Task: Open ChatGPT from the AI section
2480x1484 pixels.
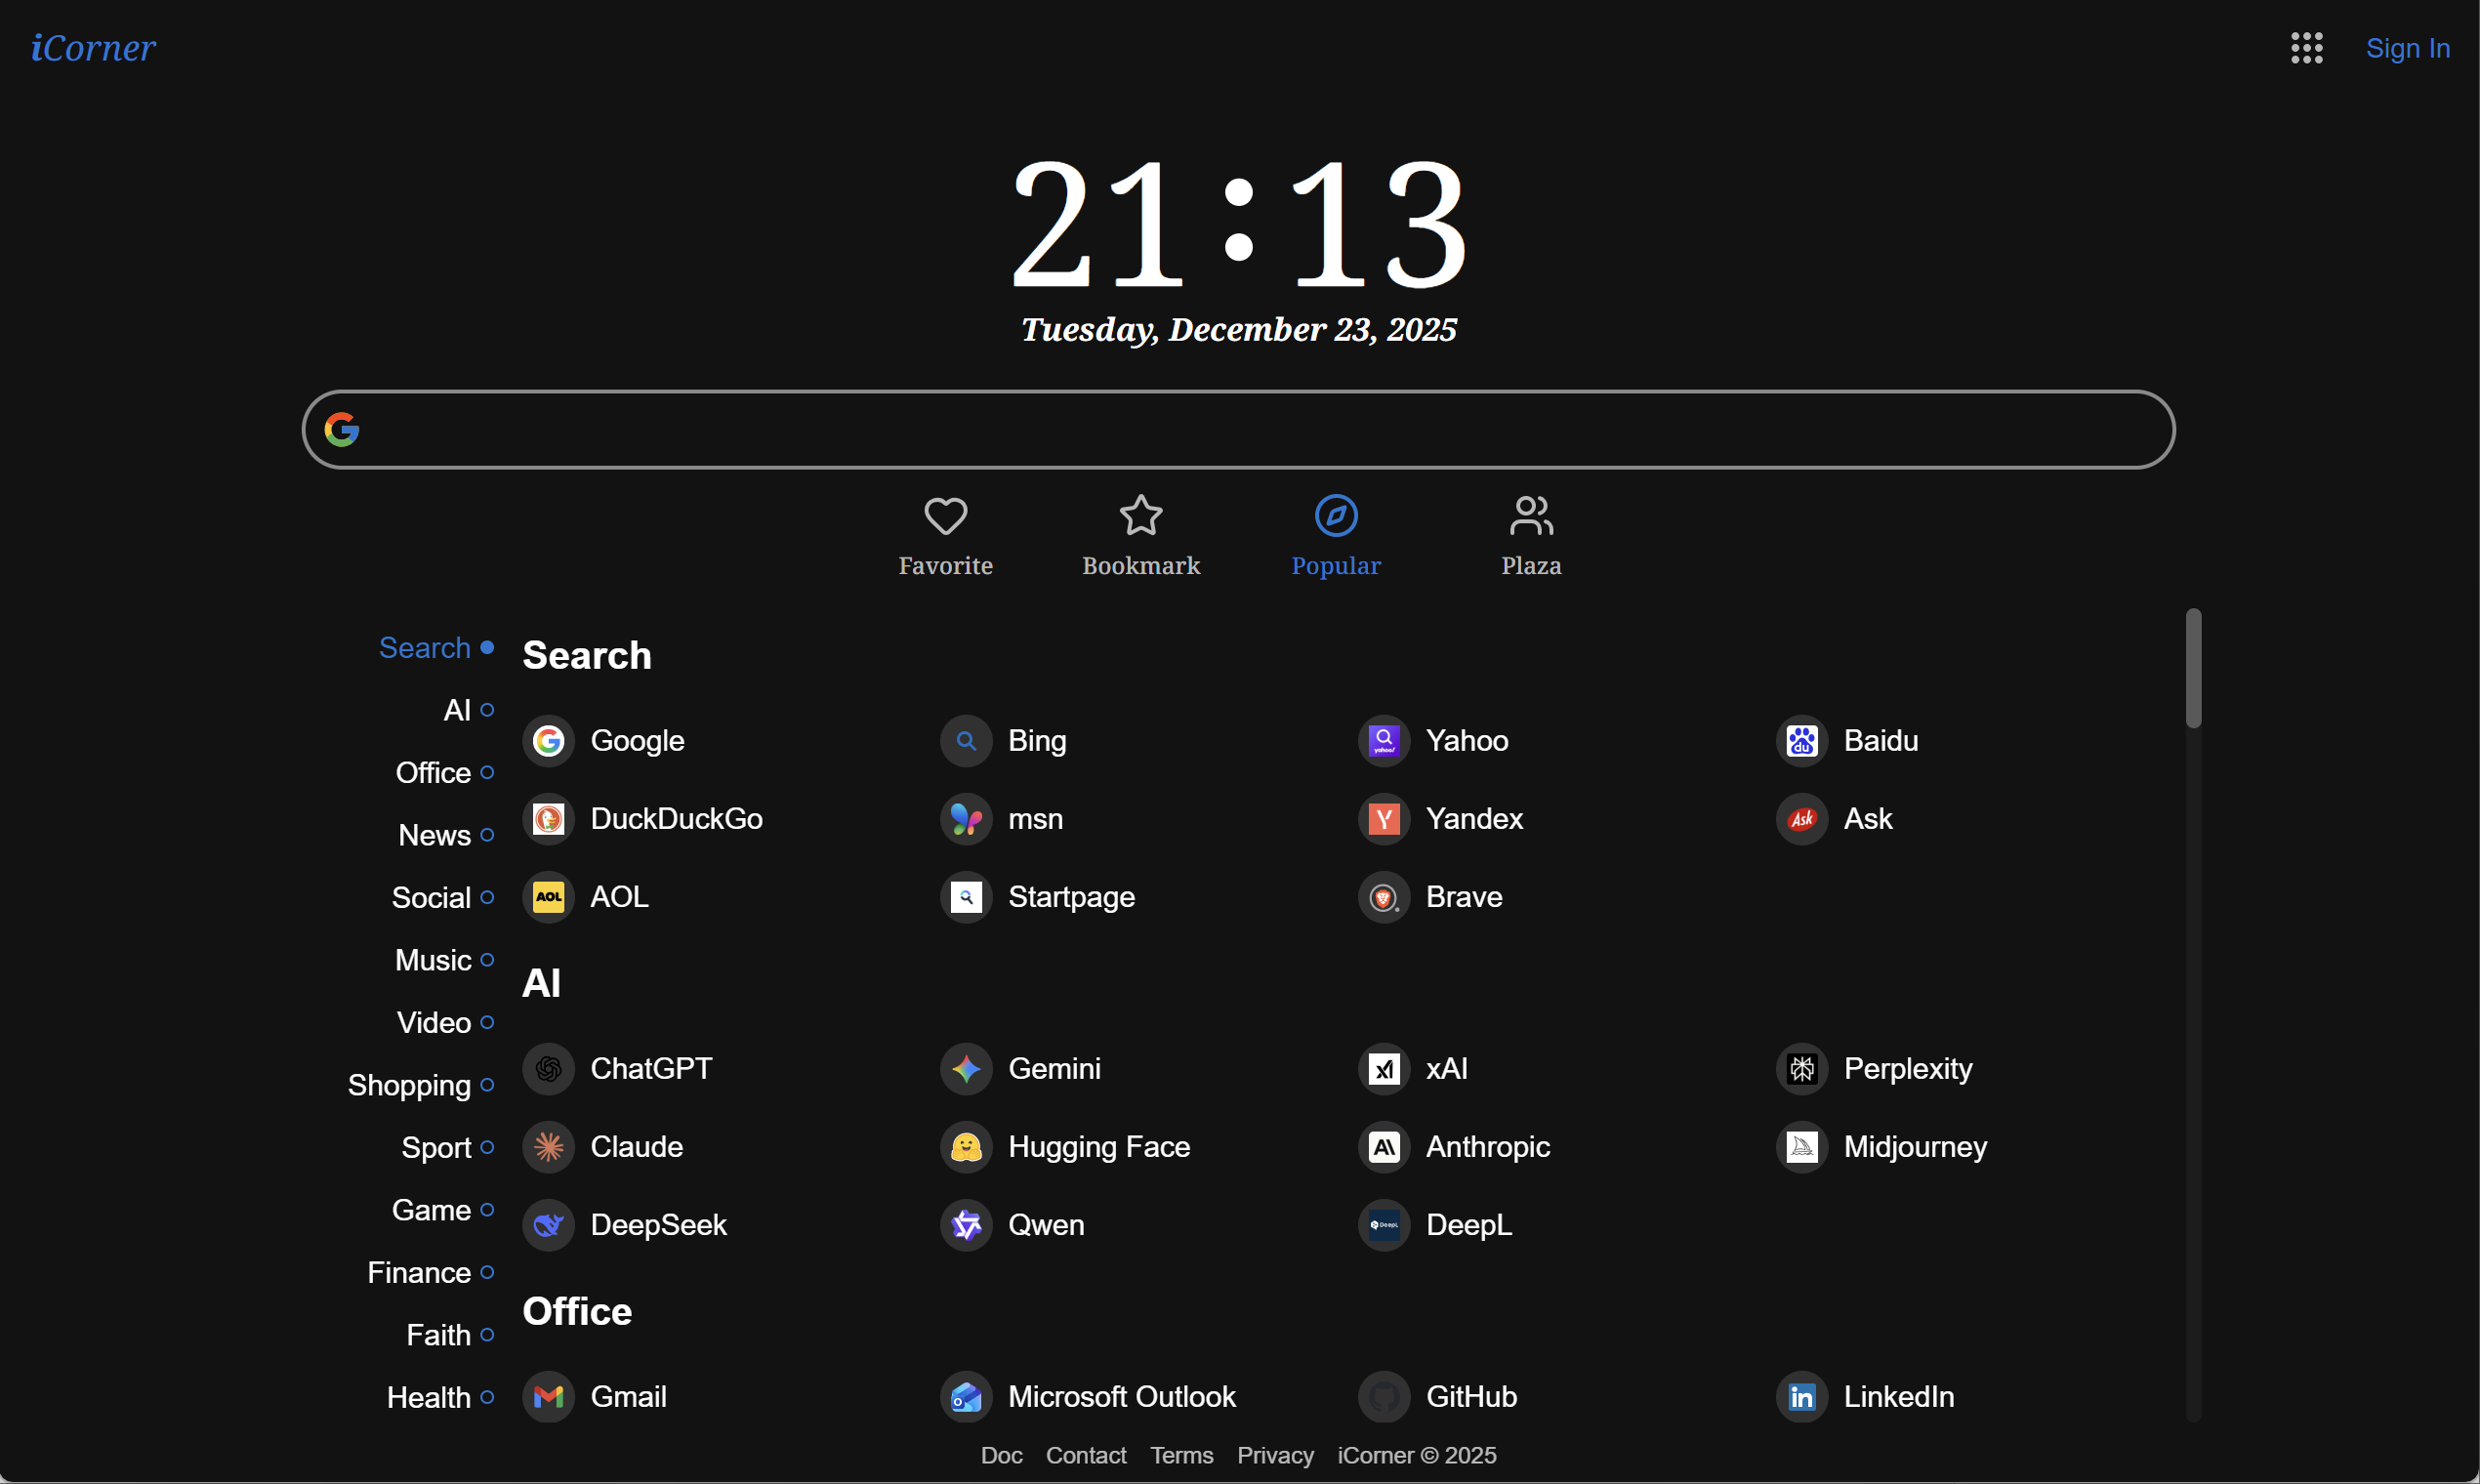Action: coord(548,1068)
